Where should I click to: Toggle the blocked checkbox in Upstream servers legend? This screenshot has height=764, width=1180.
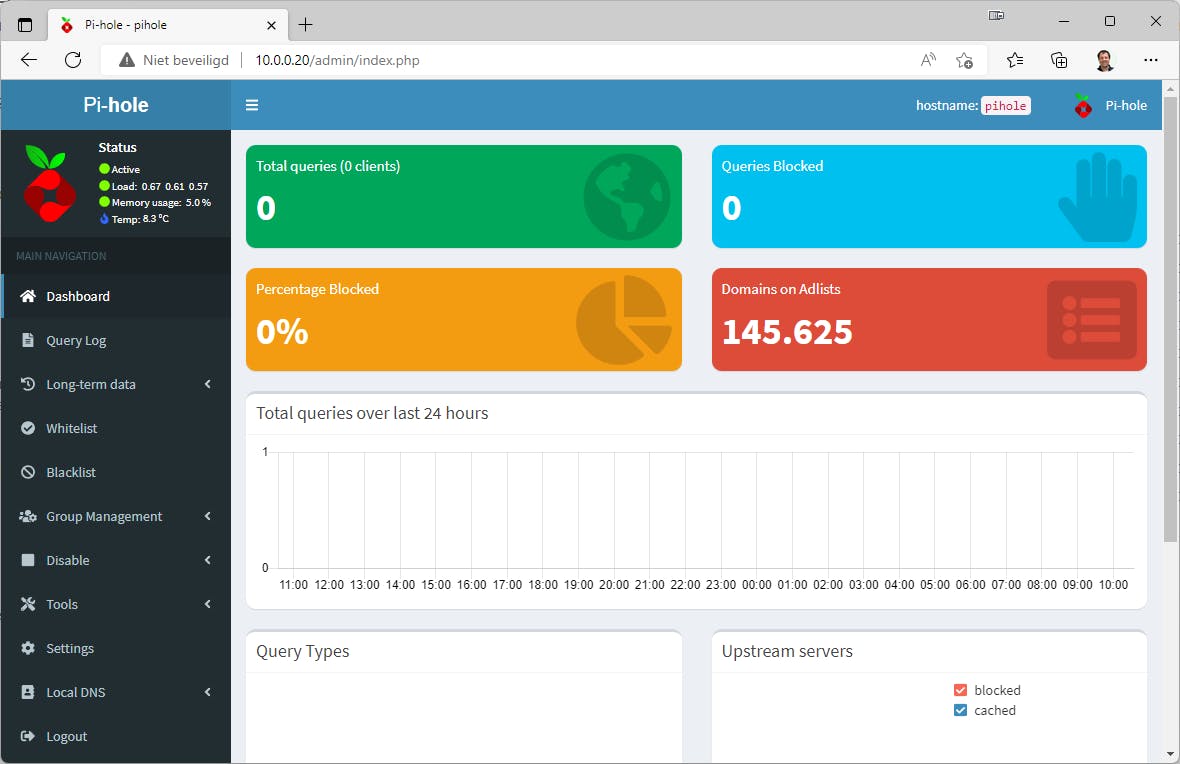pyautogui.click(x=960, y=690)
